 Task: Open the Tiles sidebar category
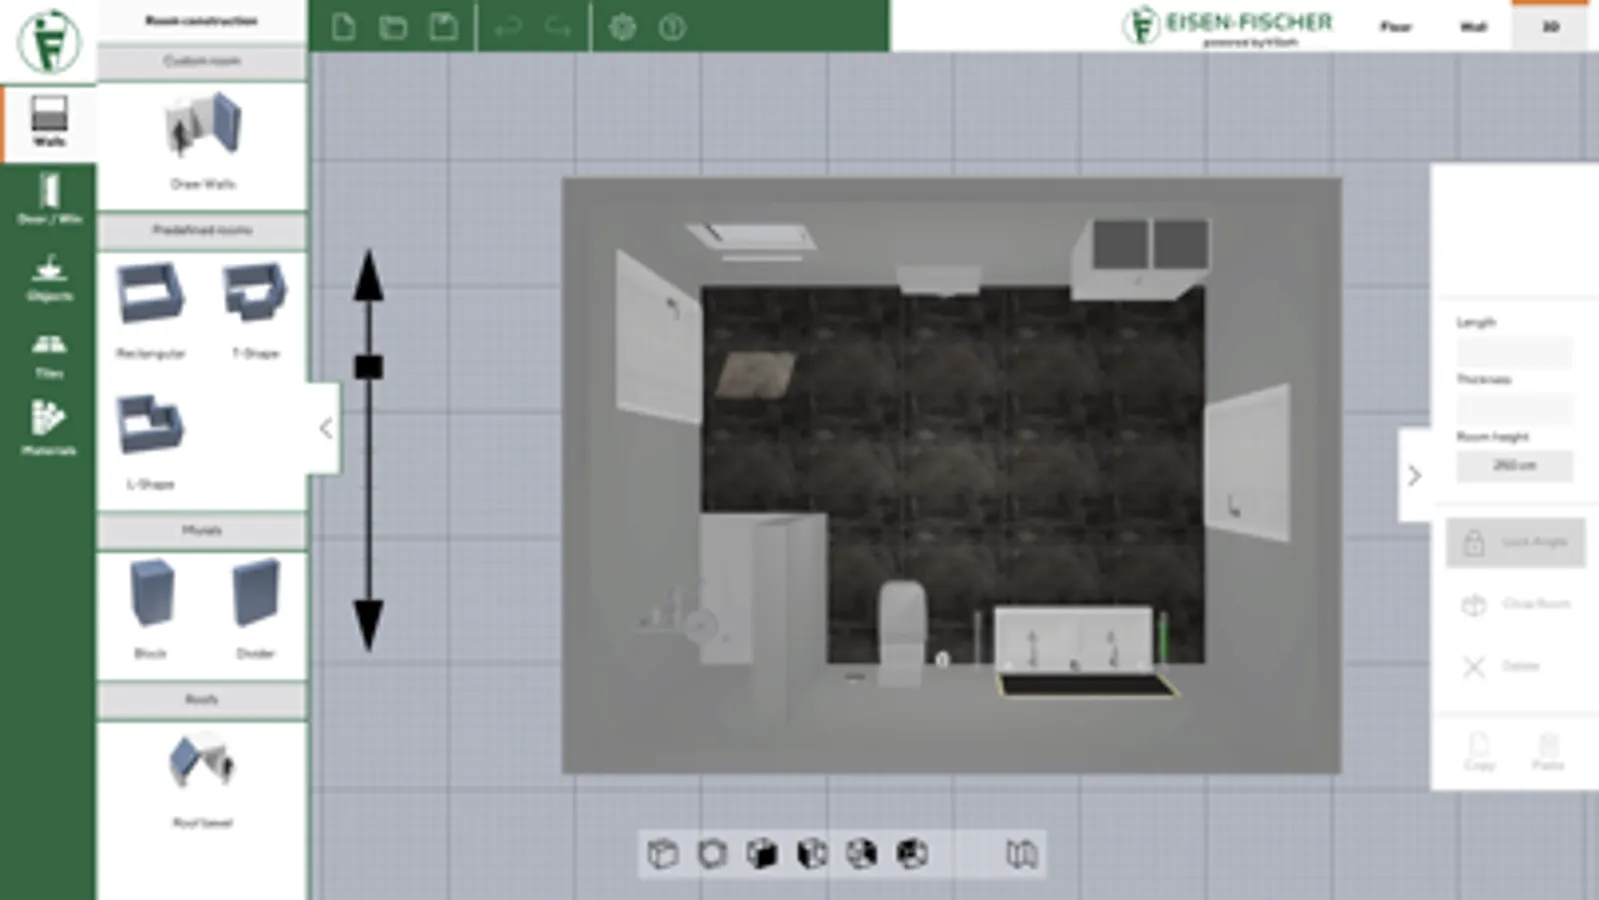click(48, 355)
